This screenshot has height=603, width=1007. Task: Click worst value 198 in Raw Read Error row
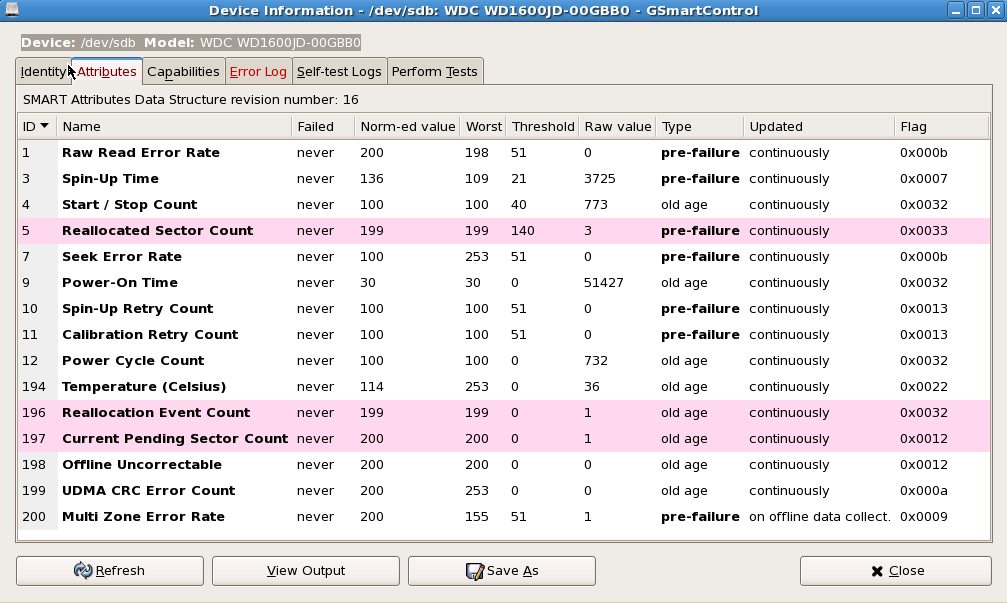coord(477,153)
